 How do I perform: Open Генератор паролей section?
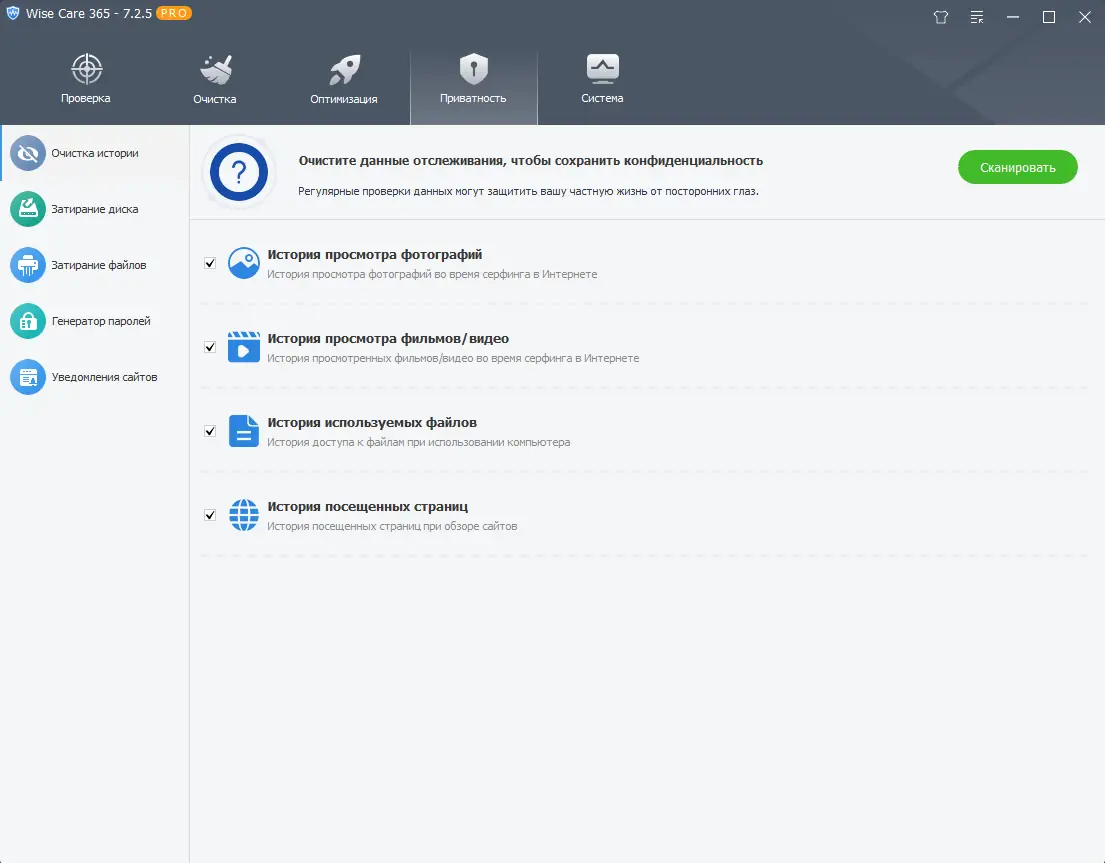tap(94, 321)
